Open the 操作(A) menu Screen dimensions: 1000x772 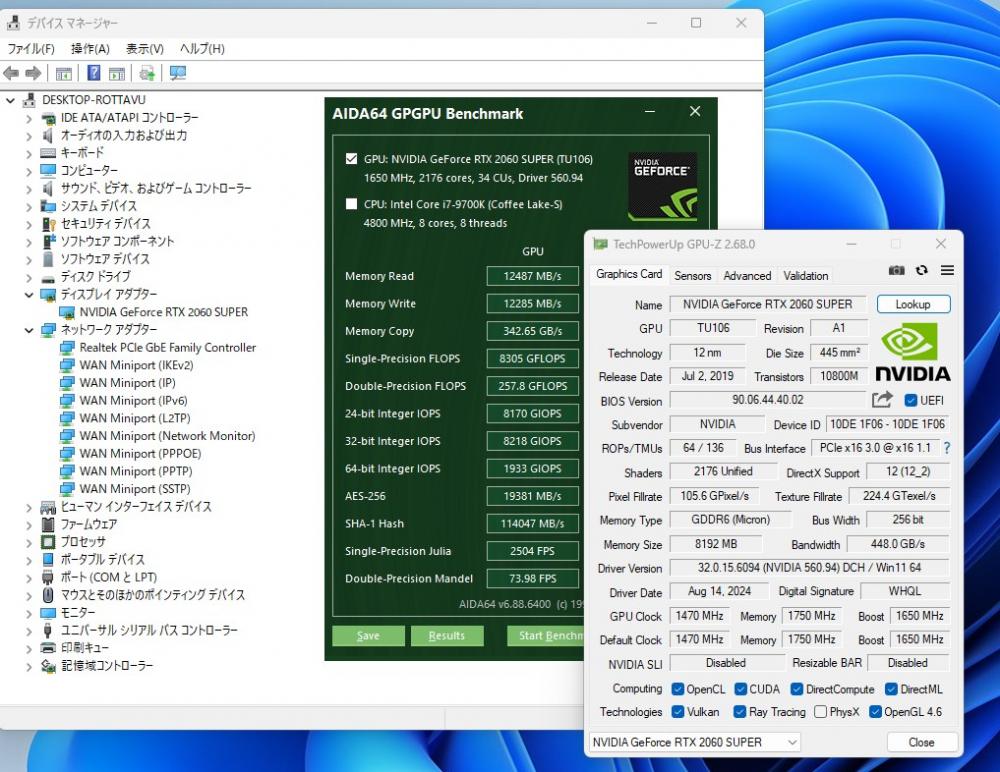point(90,49)
